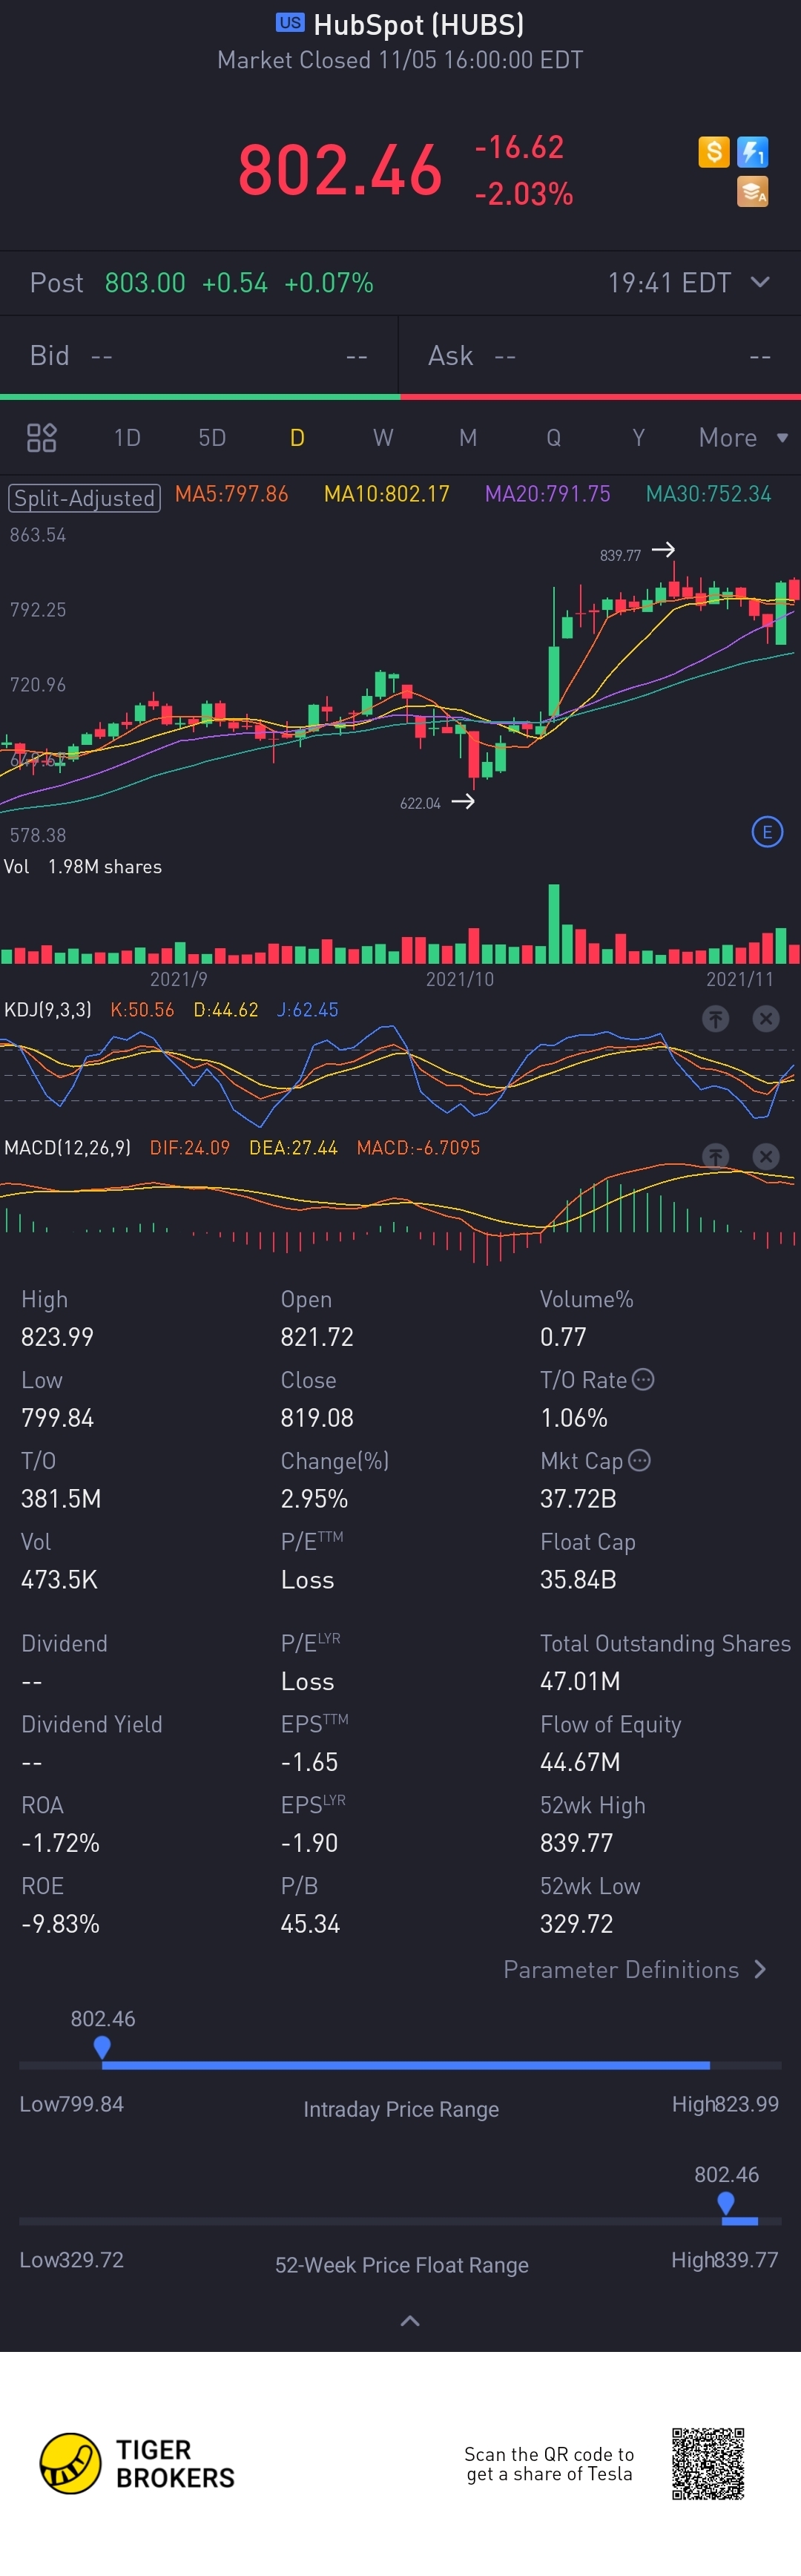Tap the Ask quote field
801x2576 pixels.
(x=600, y=356)
